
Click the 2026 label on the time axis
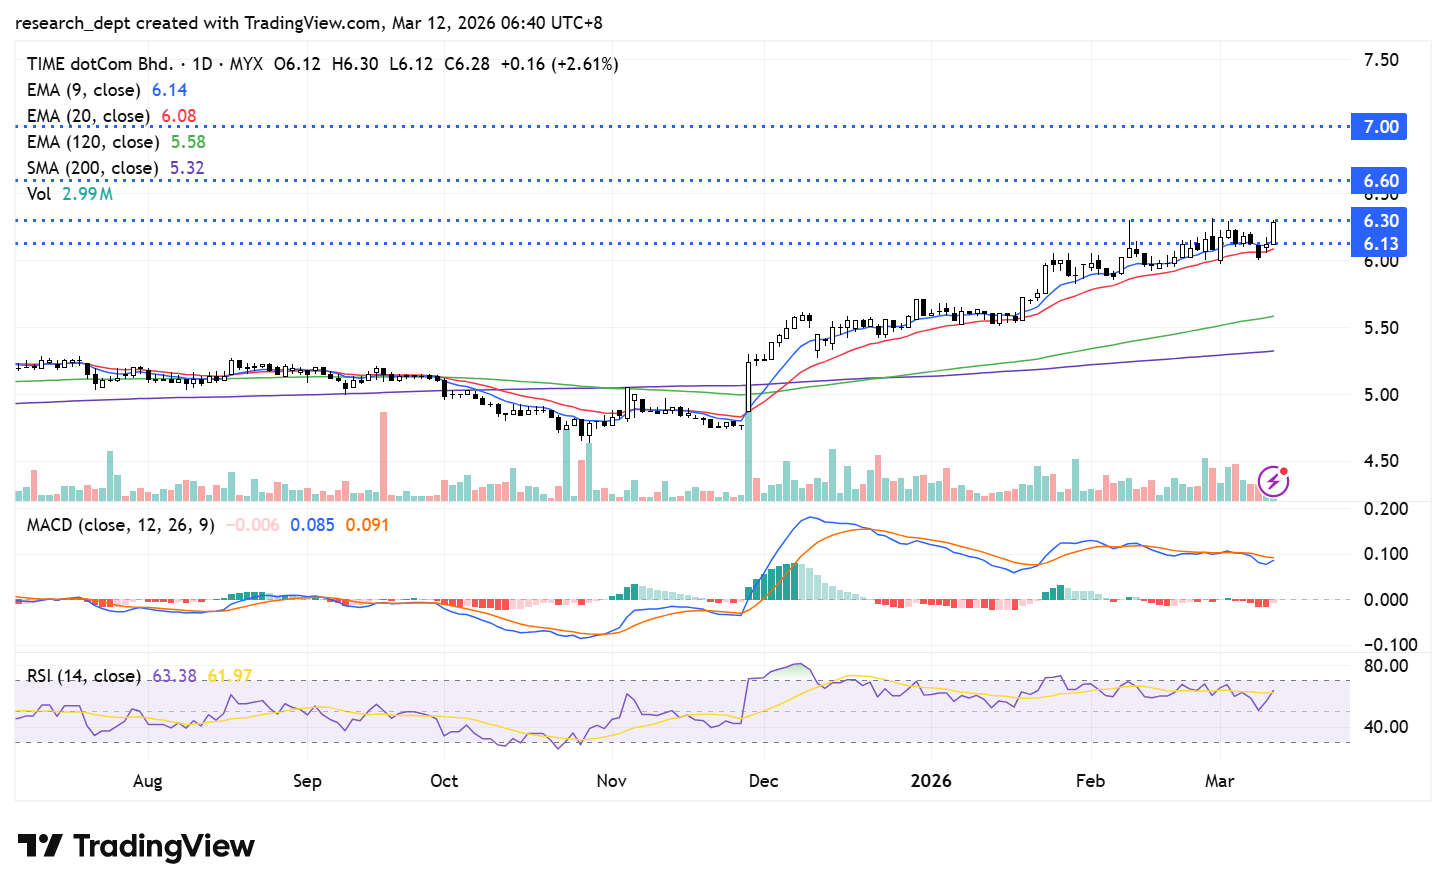(x=930, y=781)
